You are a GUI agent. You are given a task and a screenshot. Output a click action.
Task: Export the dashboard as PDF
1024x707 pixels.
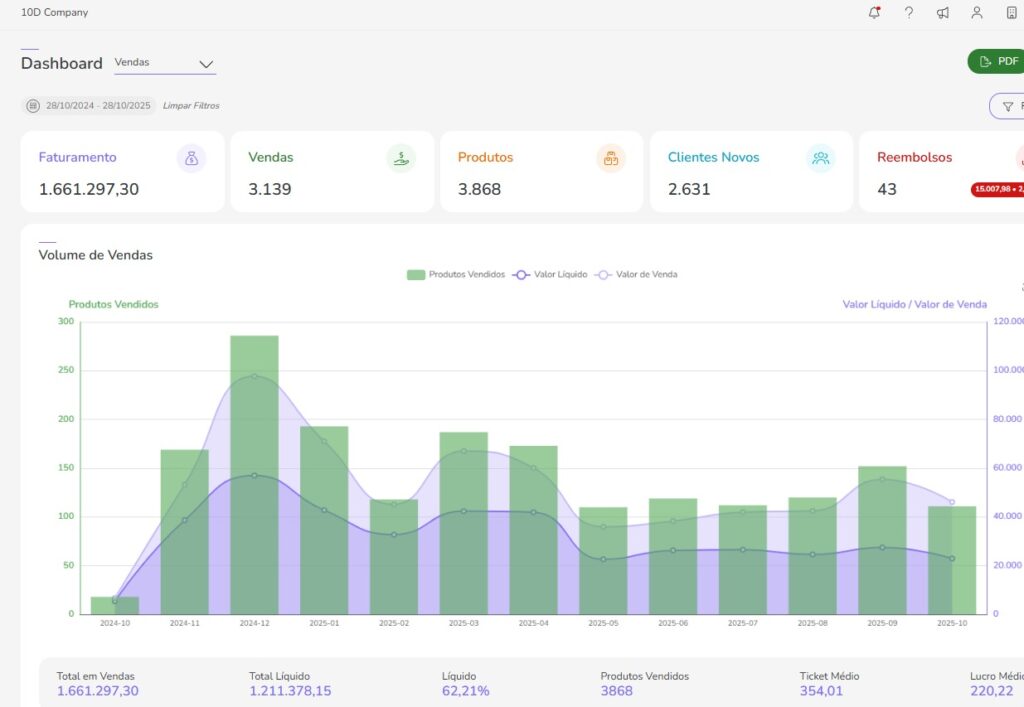coord(997,62)
